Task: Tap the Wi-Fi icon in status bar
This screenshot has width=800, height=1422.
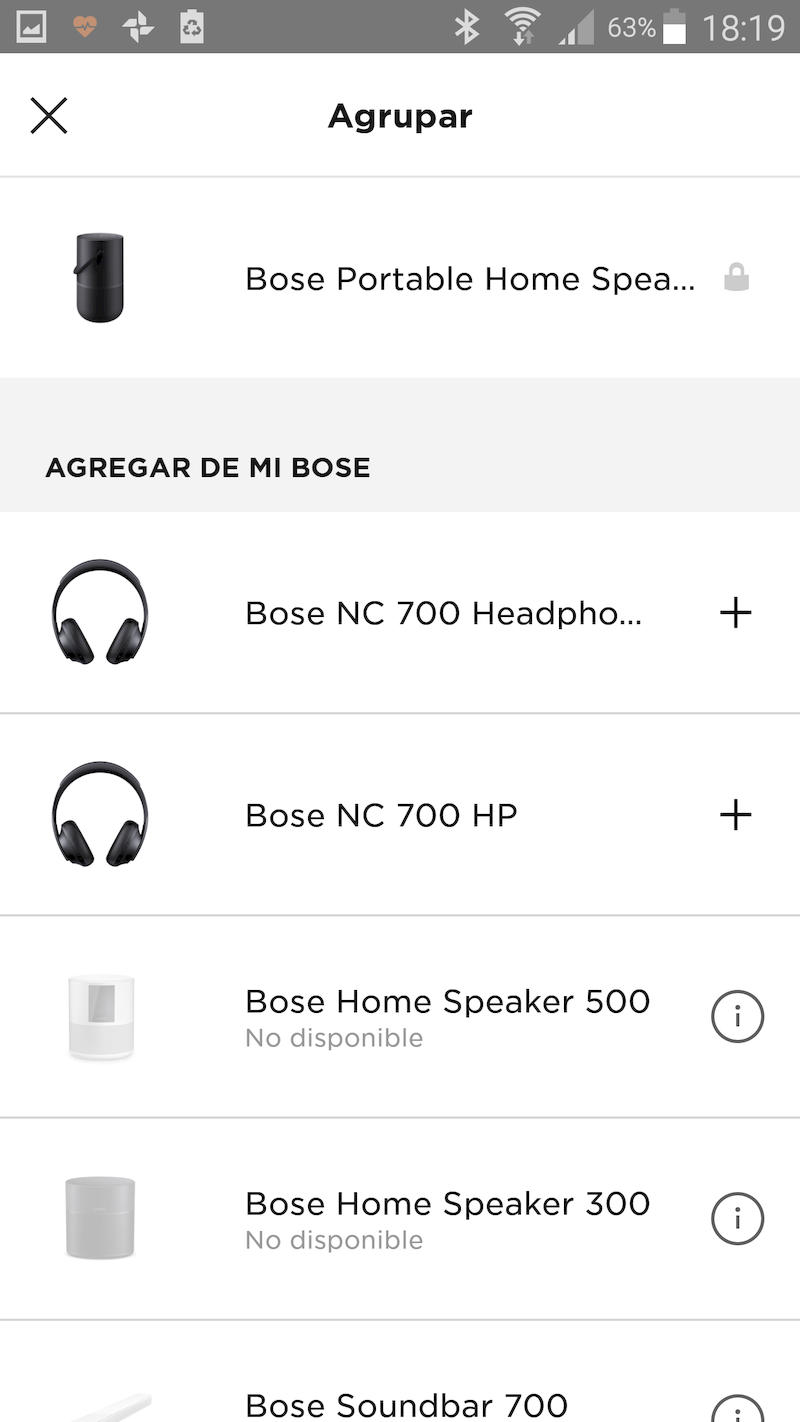Action: (x=521, y=27)
